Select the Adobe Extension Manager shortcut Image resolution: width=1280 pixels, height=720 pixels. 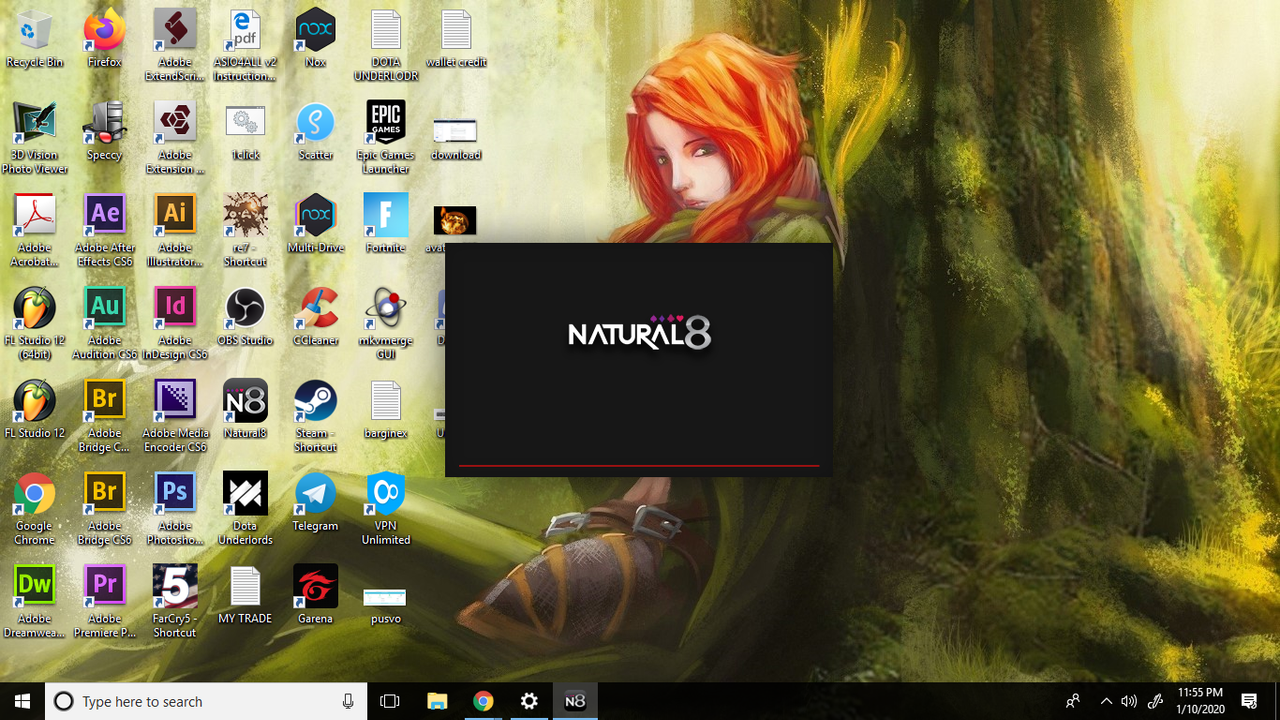[x=175, y=138]
